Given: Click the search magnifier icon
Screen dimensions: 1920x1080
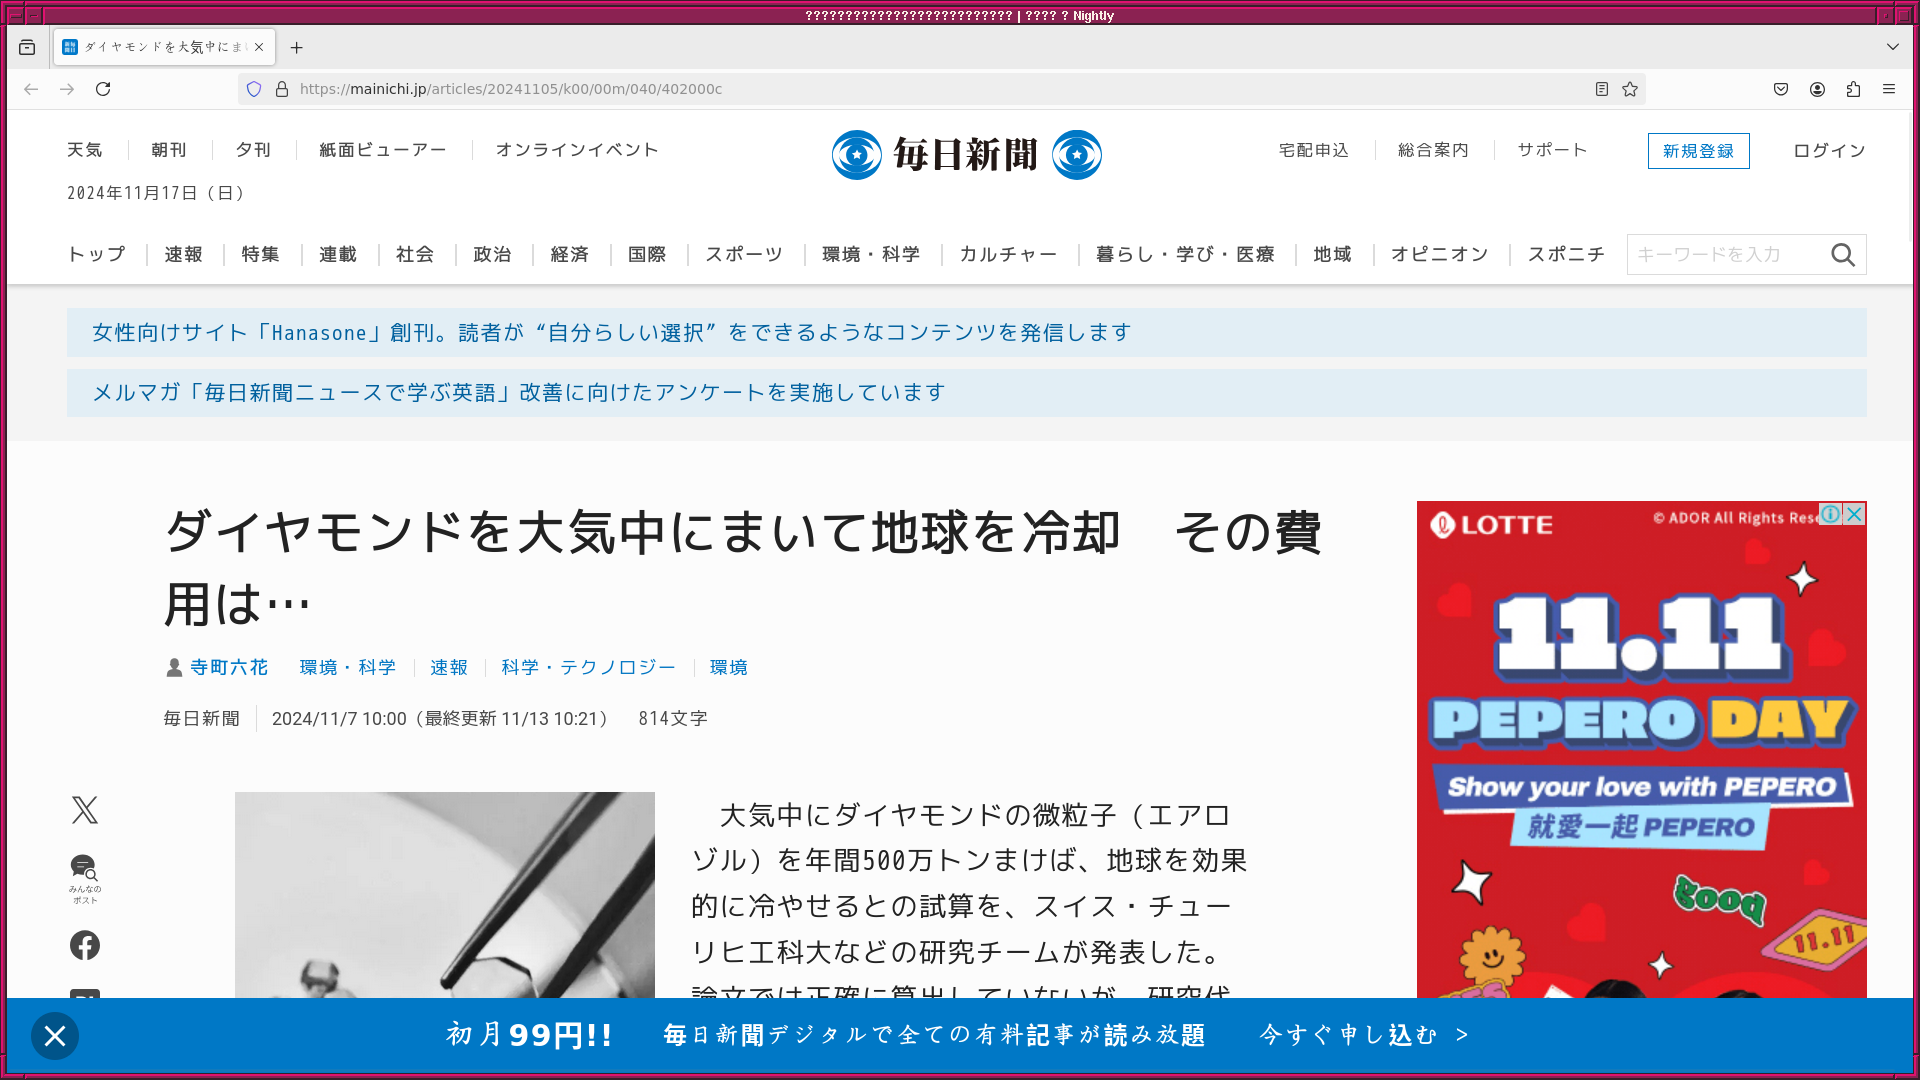Looking at the screenshot, I should click(x=1843, y=255).
